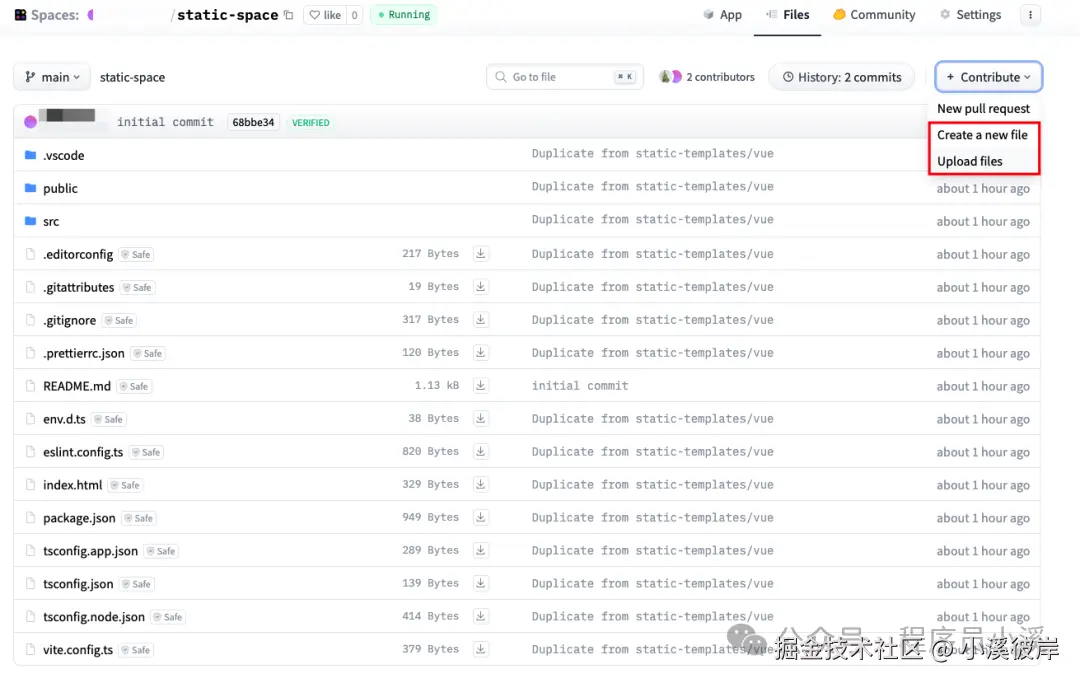Download .gitattributes file

pyautogui.click(x=481, y=286)
